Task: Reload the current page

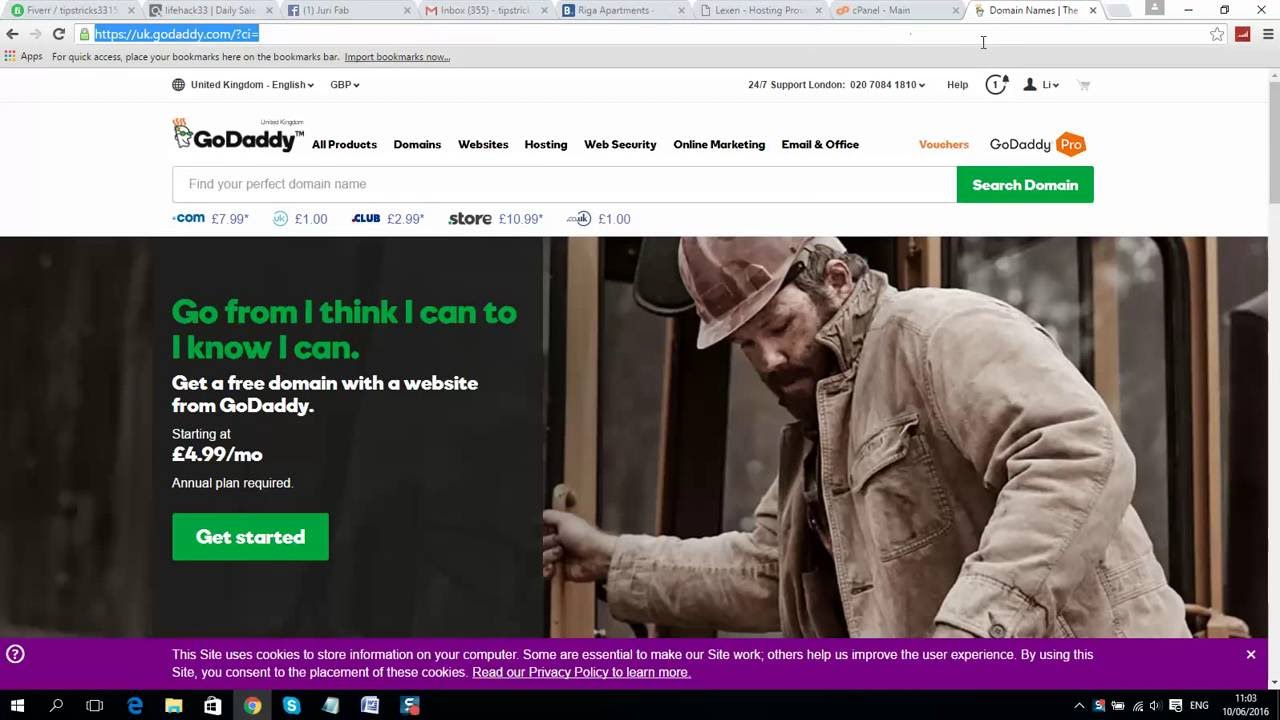Action: pyautogui.click(x=59, y=34)
